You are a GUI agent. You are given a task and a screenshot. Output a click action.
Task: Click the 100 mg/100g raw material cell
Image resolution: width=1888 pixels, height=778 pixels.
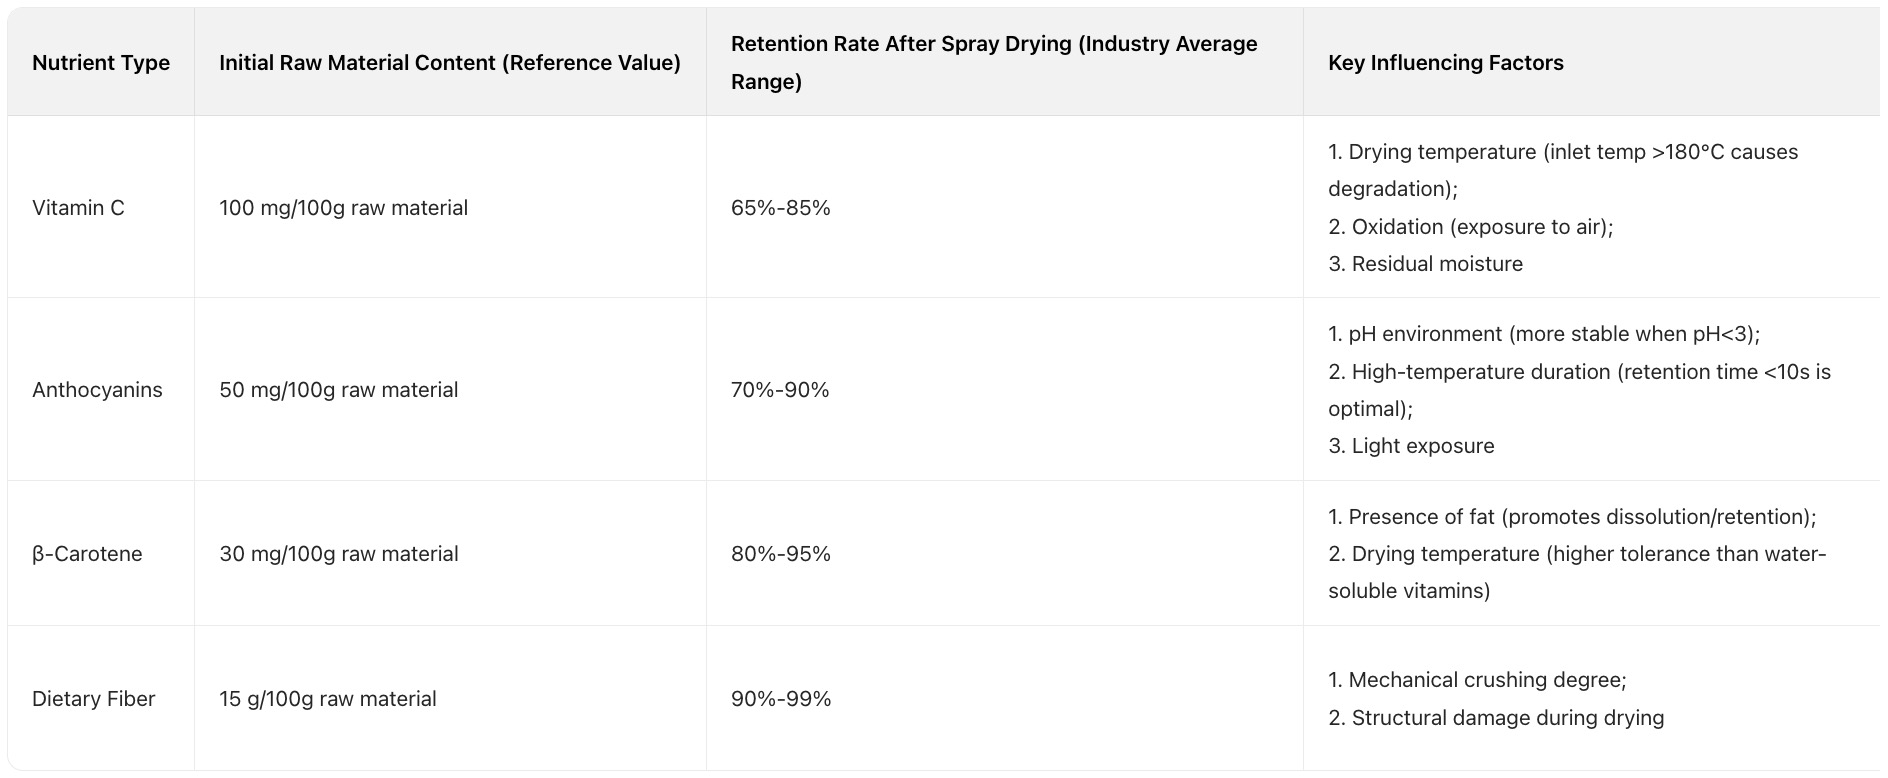(x=343, y=208)
